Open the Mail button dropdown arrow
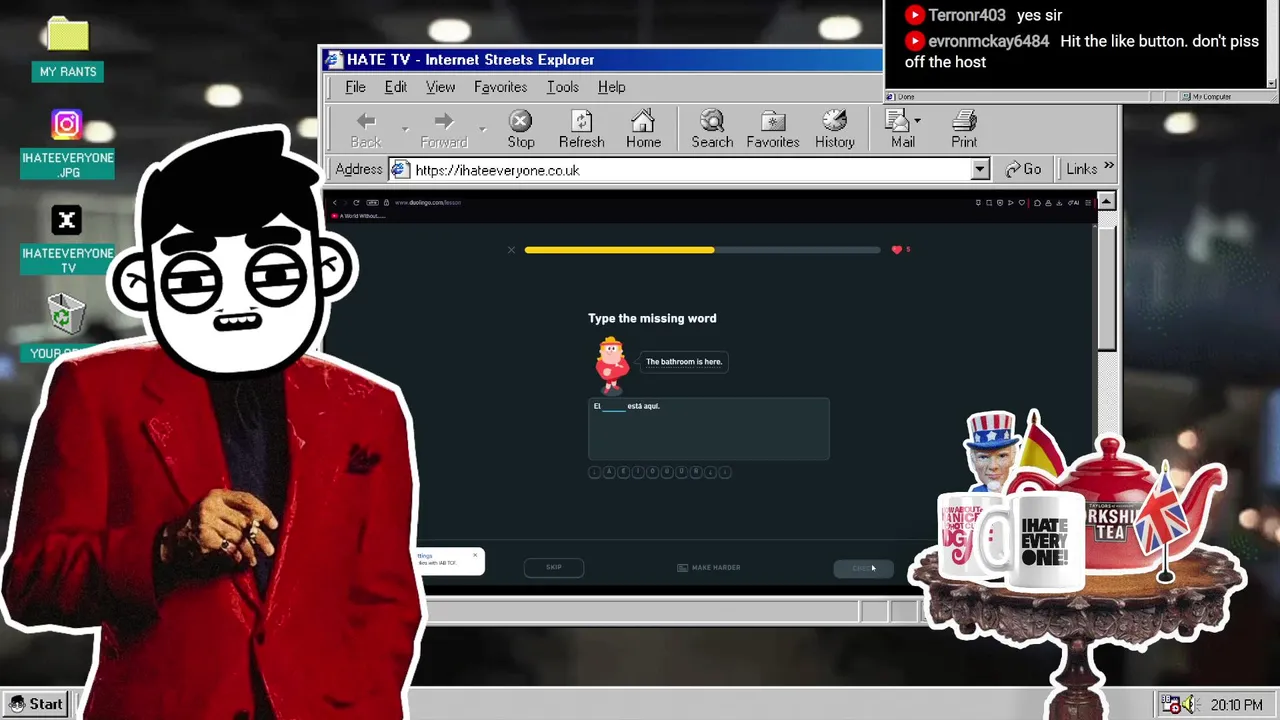This screenshot has height=720, width=1280. click(x=917, y=121)
